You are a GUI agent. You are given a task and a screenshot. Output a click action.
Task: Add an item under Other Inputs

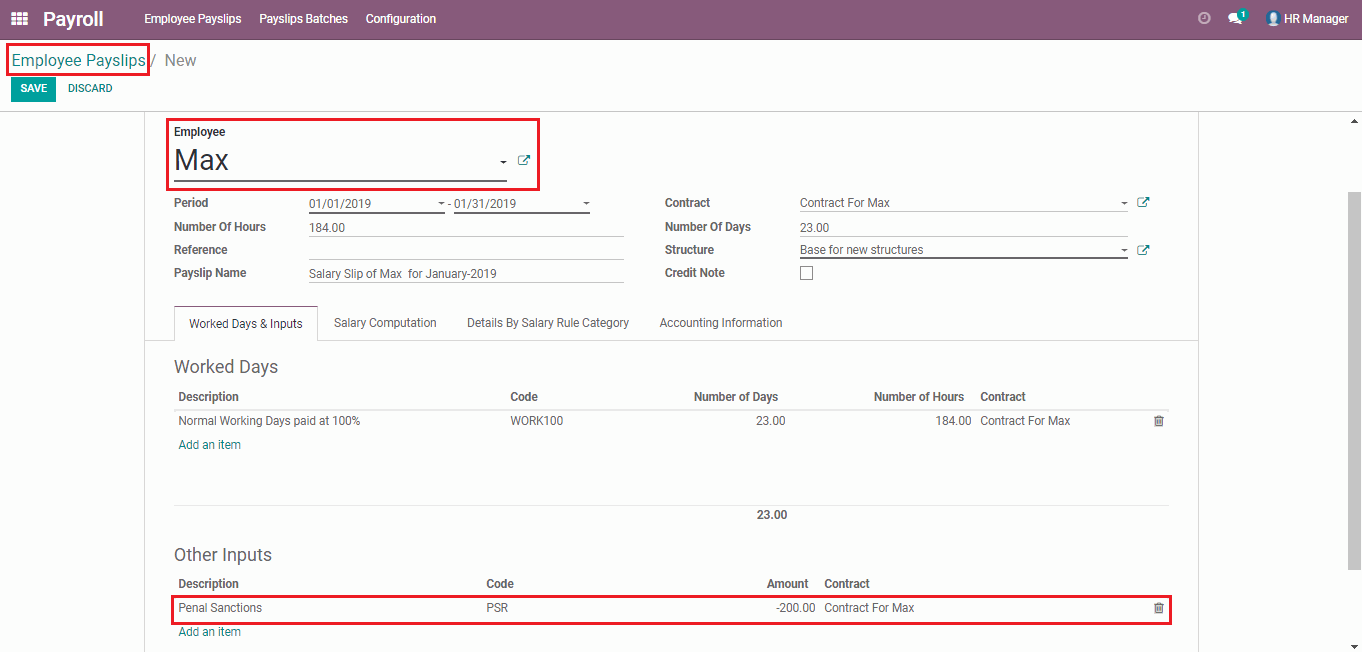coord(210,632)
